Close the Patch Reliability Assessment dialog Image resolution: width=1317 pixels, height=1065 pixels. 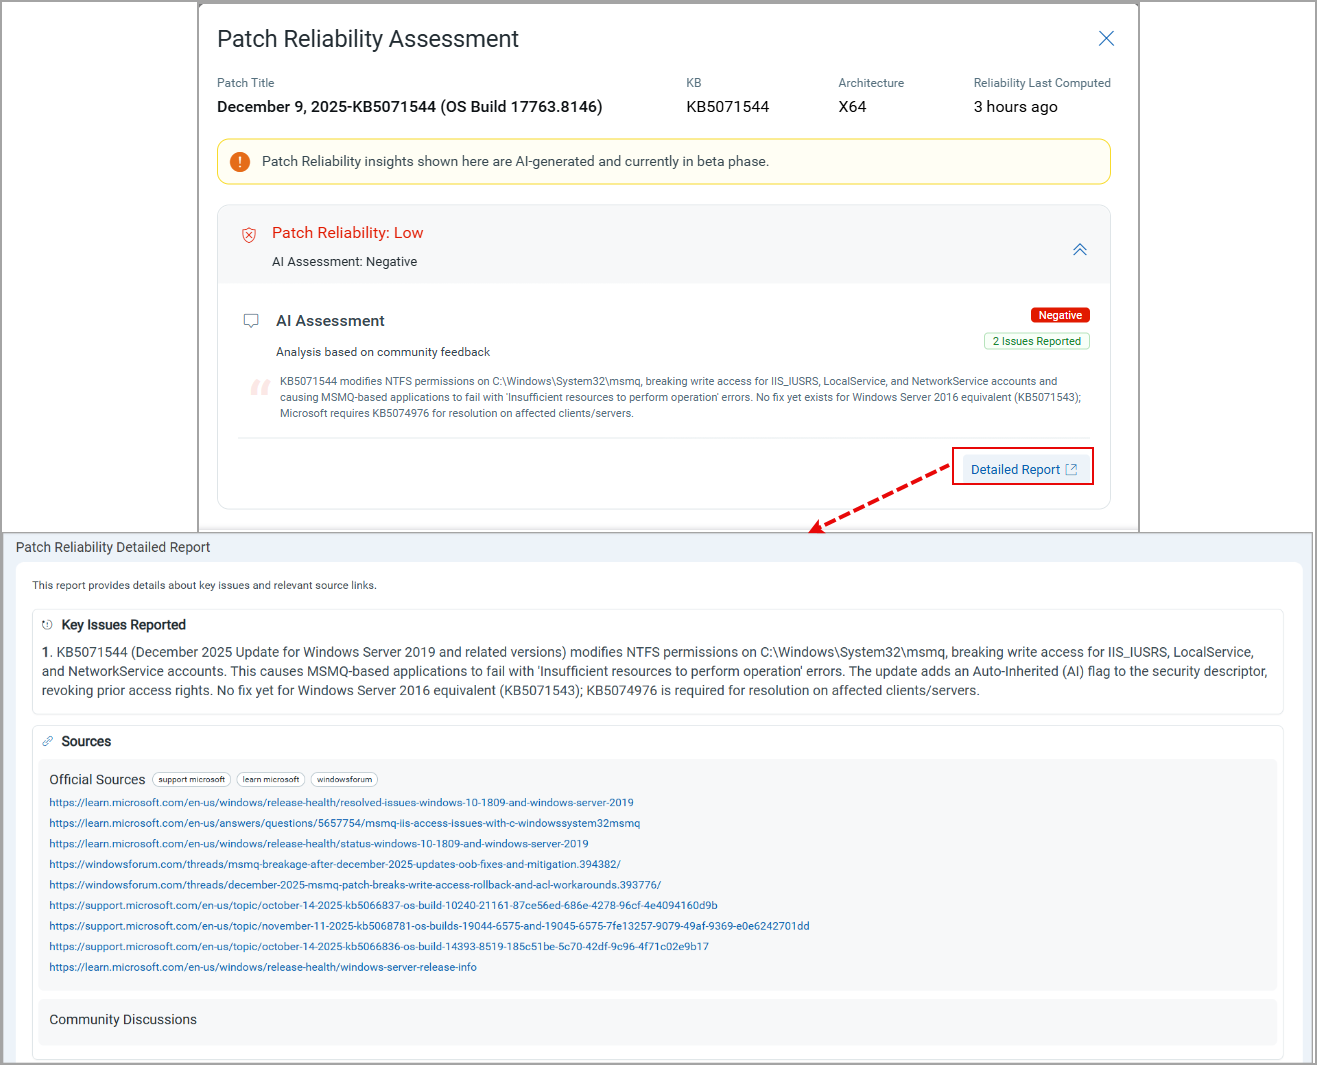[1106, 39]
